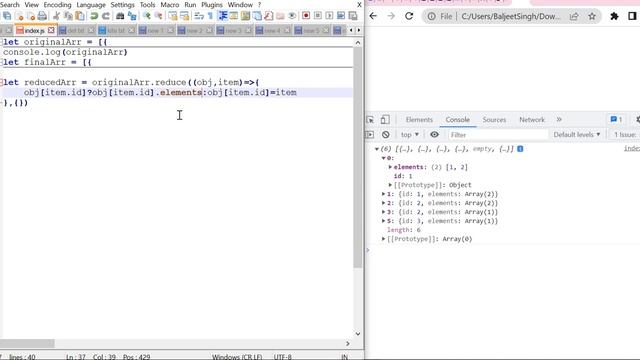Click the Zoom In magnifier icon
This screenshot has width=640, height=360.
(146, 16)
